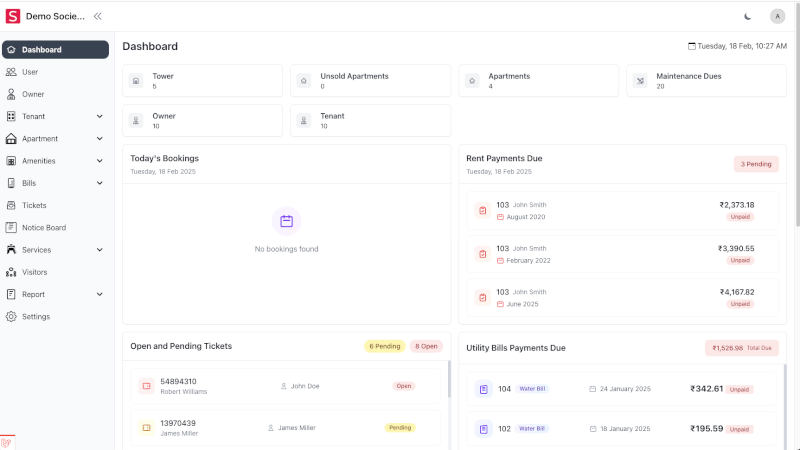Expand the Apartment sidebar submenu
The image size is (800, 450).
coord(99,139)
